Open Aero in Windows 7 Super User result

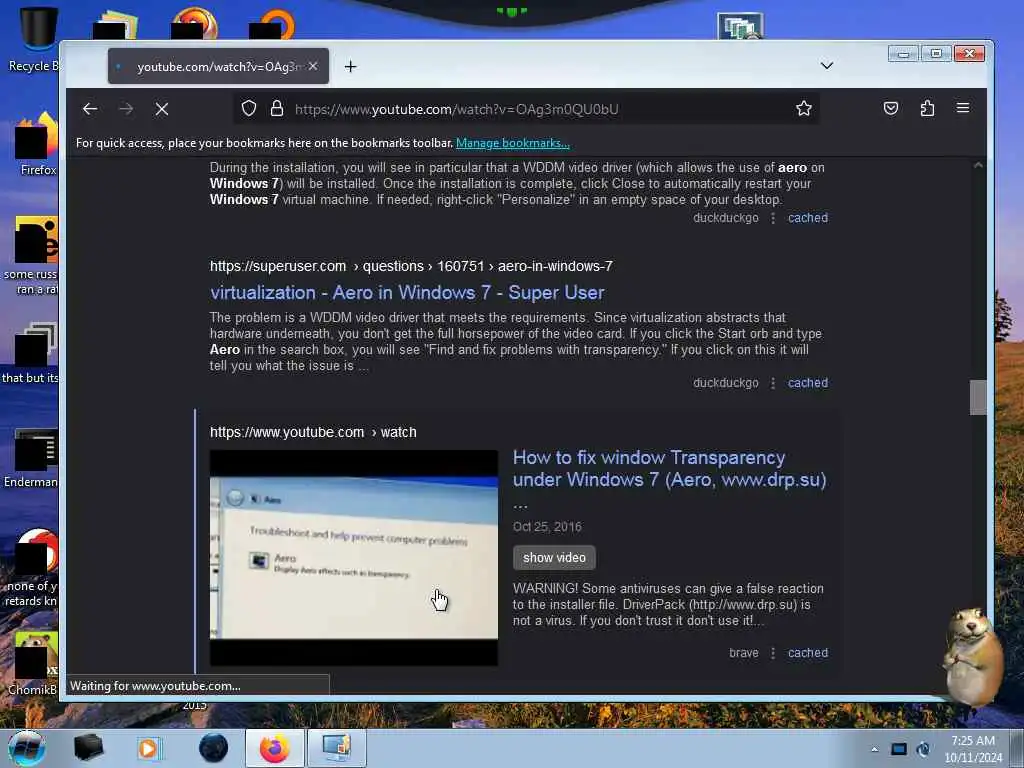[407, 293]
